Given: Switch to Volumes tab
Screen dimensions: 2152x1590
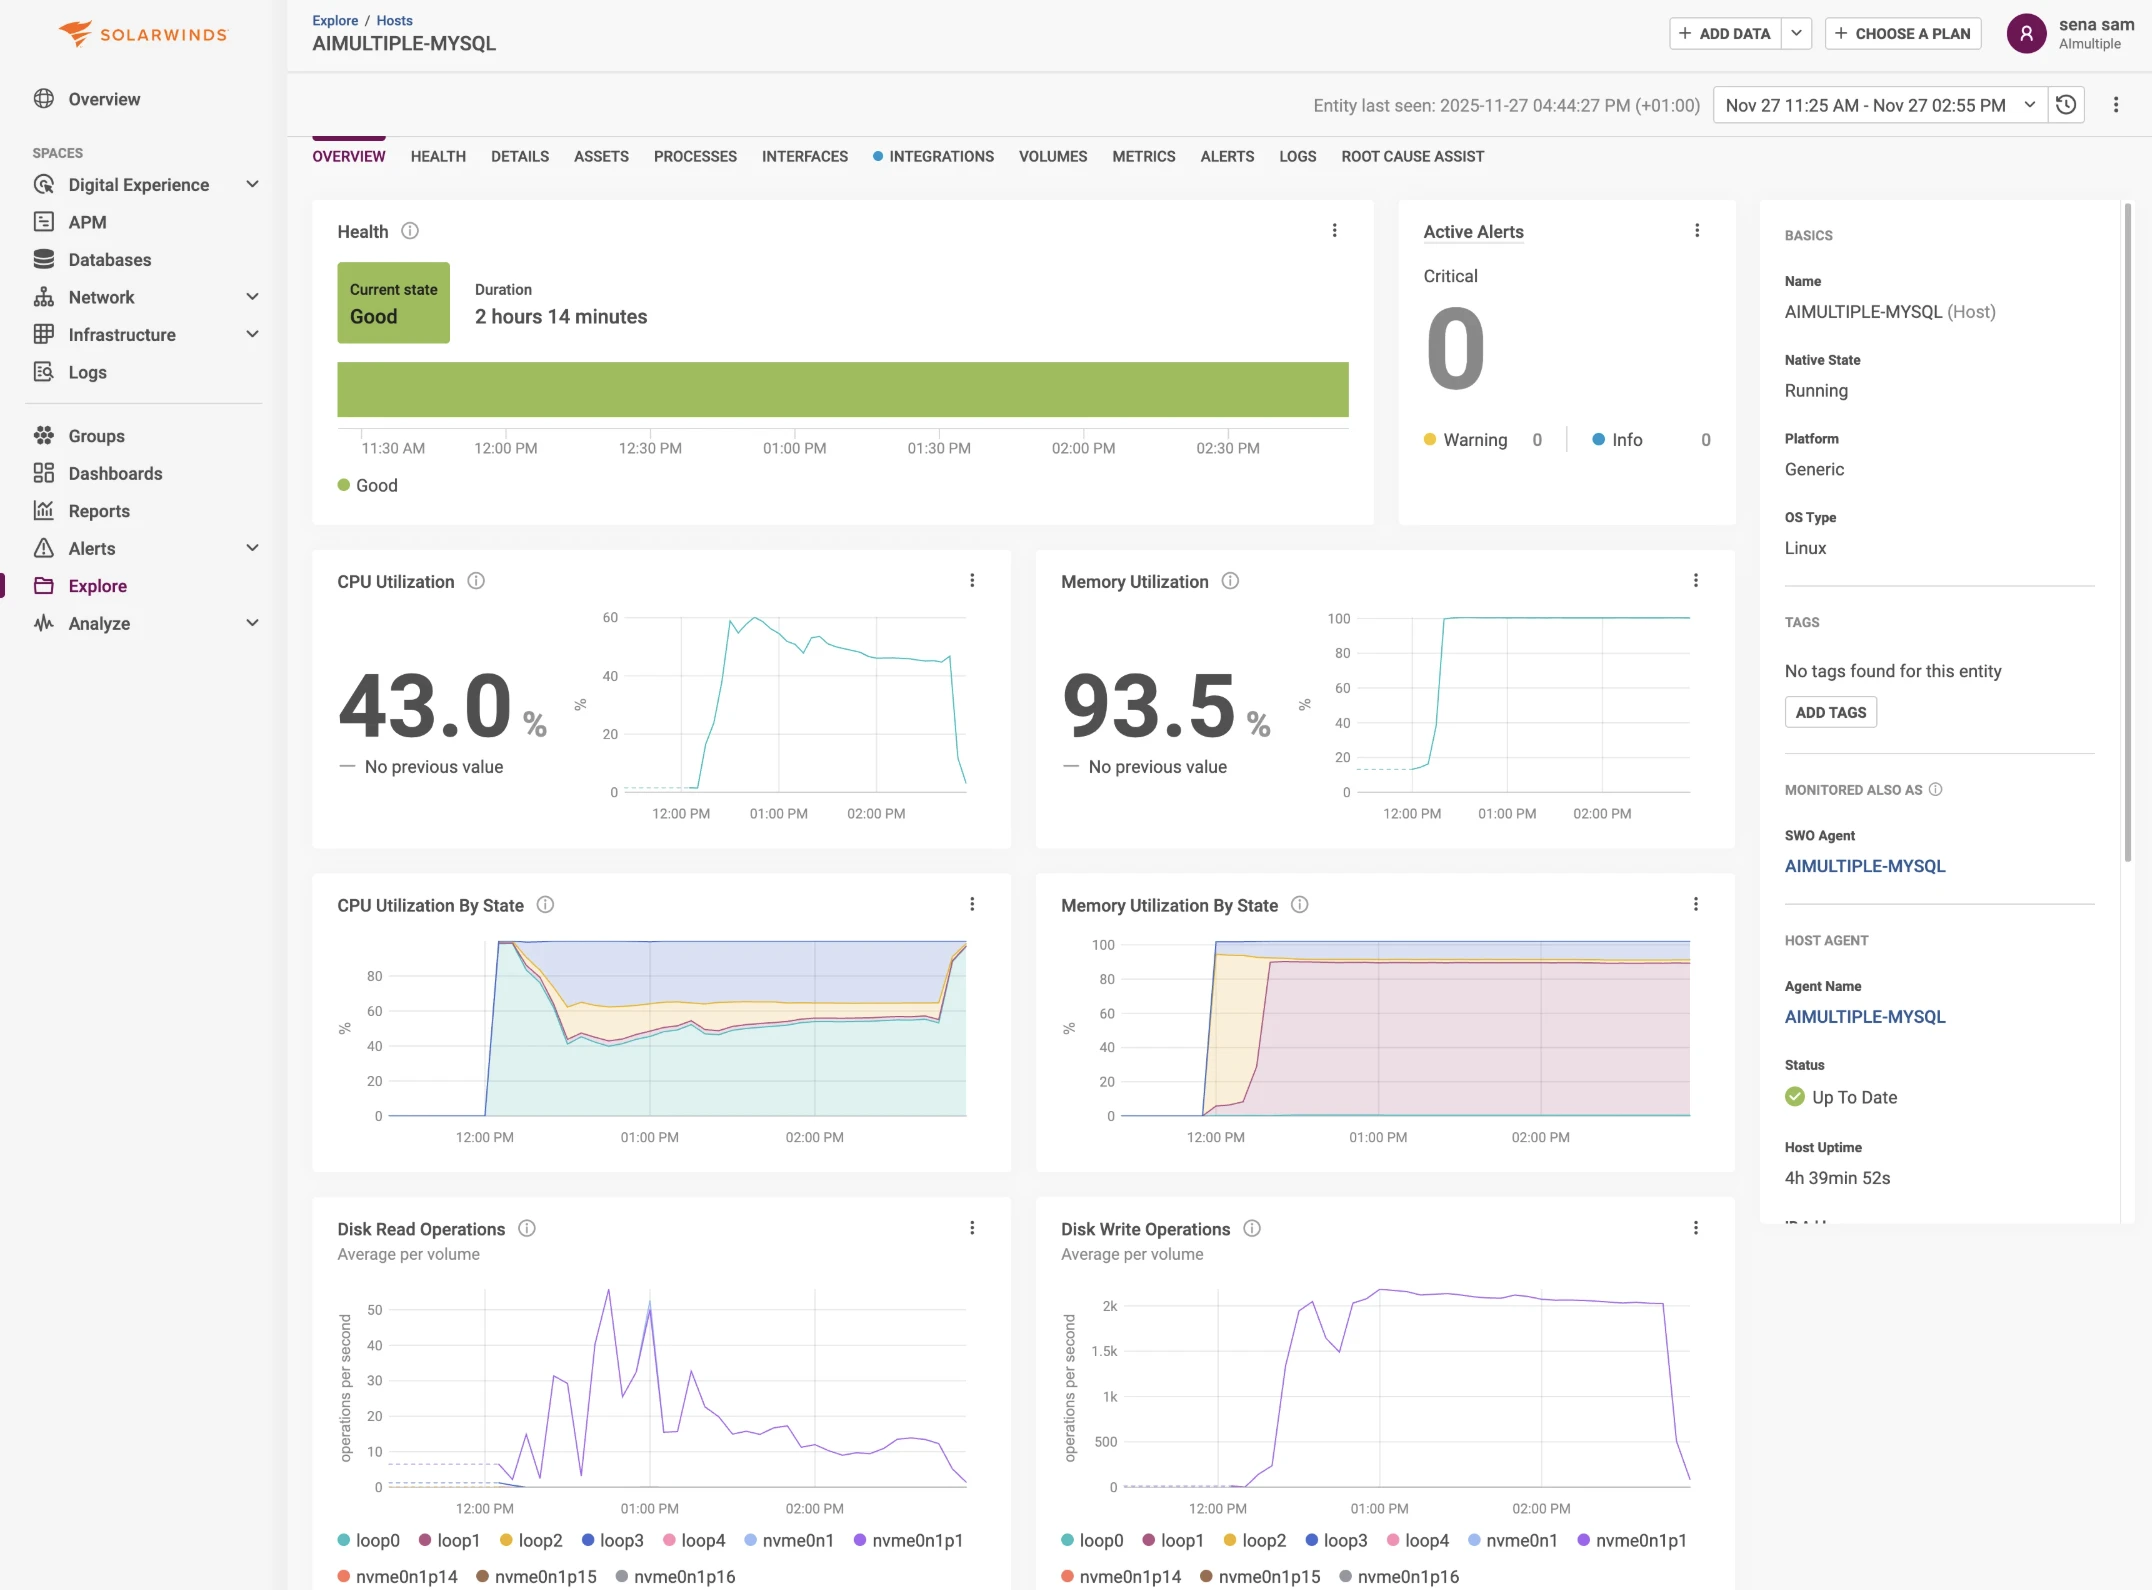Looking at the screenshot, I should (1053, 156).
